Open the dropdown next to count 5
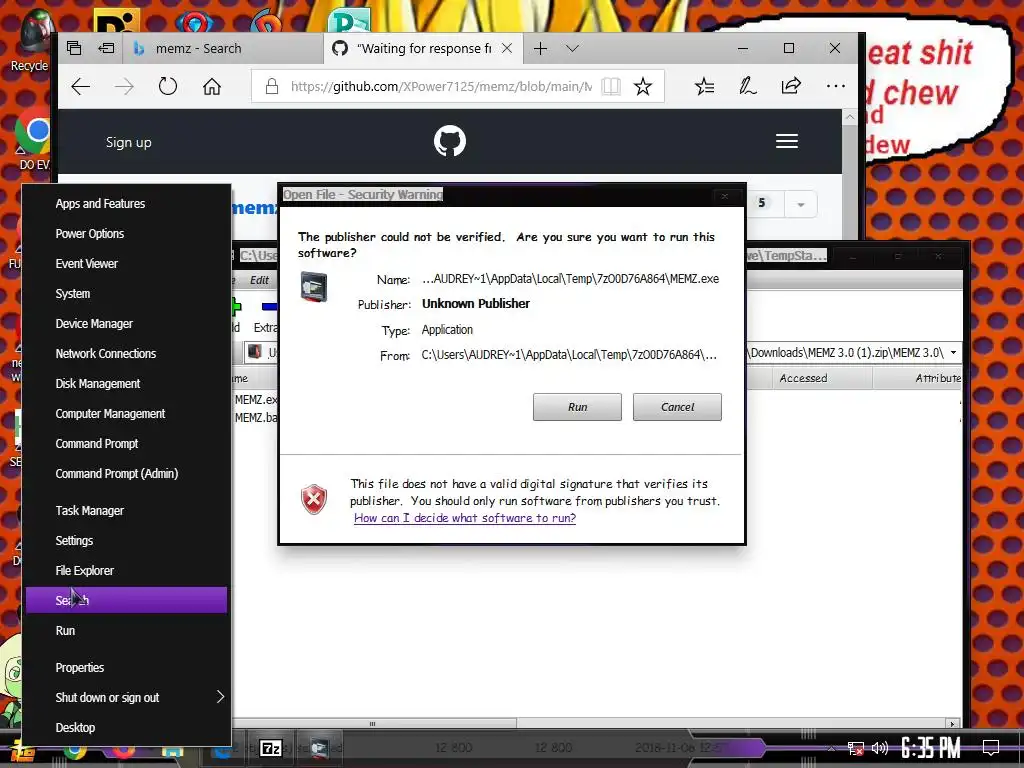Viewport: 1024px width, 768px height. click(x=801, y=204)
